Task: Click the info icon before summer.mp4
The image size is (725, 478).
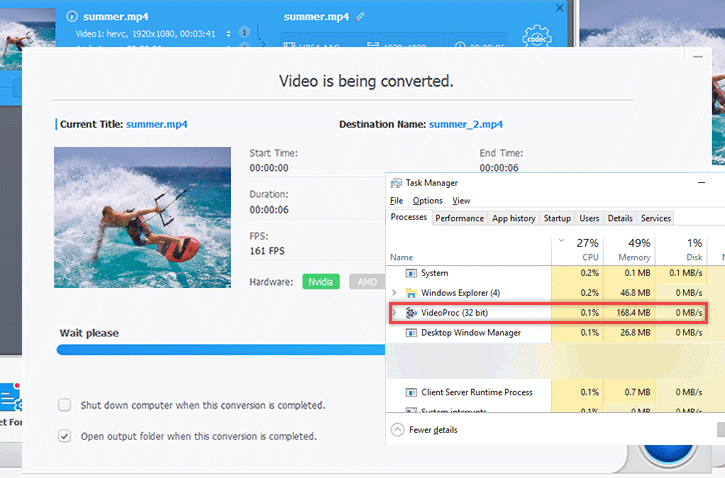Action: pos(71,17)
